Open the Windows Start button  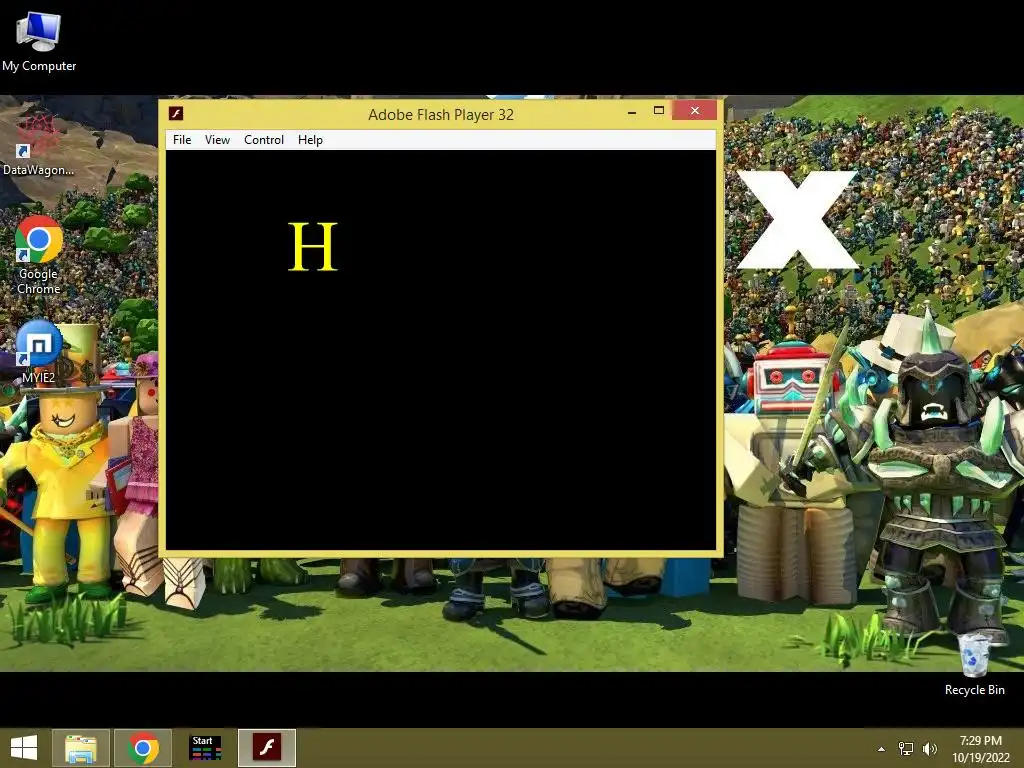tap(24, 748)
